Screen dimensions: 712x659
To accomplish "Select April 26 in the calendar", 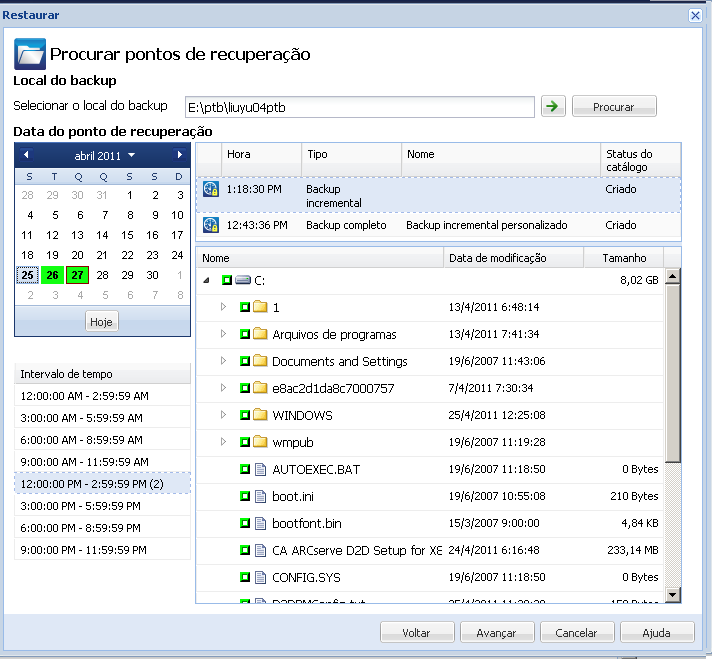I will click(x=53, y=275).
